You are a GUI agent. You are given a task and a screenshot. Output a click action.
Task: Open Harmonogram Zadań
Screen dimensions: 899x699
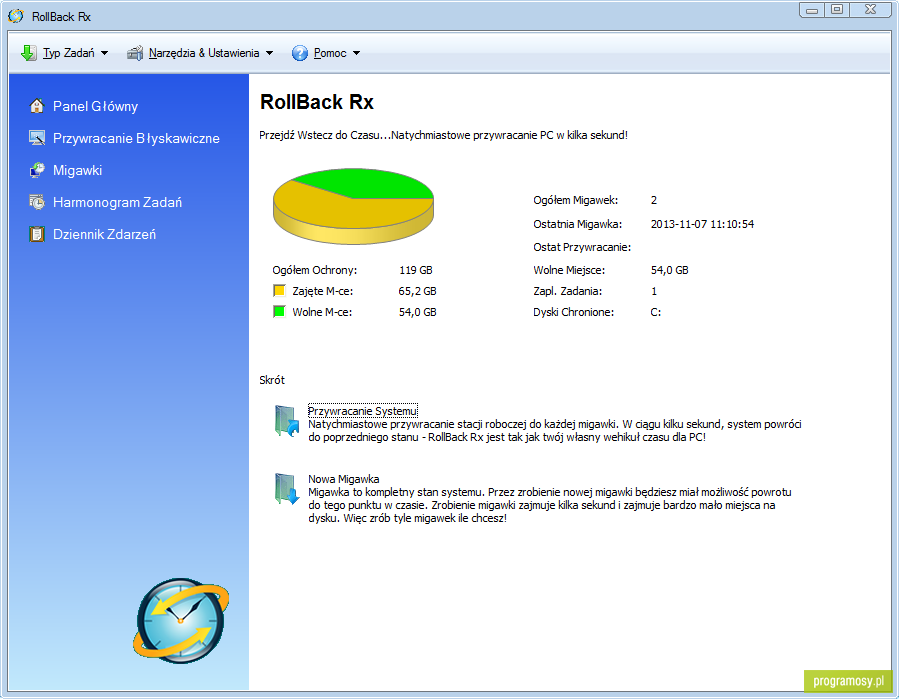click(118, 203)
